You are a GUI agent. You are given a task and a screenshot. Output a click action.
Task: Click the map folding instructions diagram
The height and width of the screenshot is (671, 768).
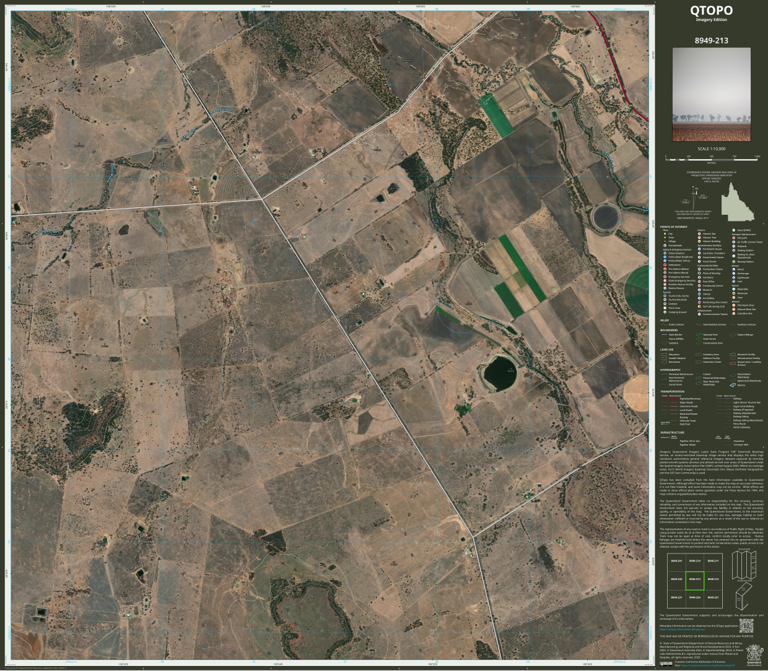(744, 579)
